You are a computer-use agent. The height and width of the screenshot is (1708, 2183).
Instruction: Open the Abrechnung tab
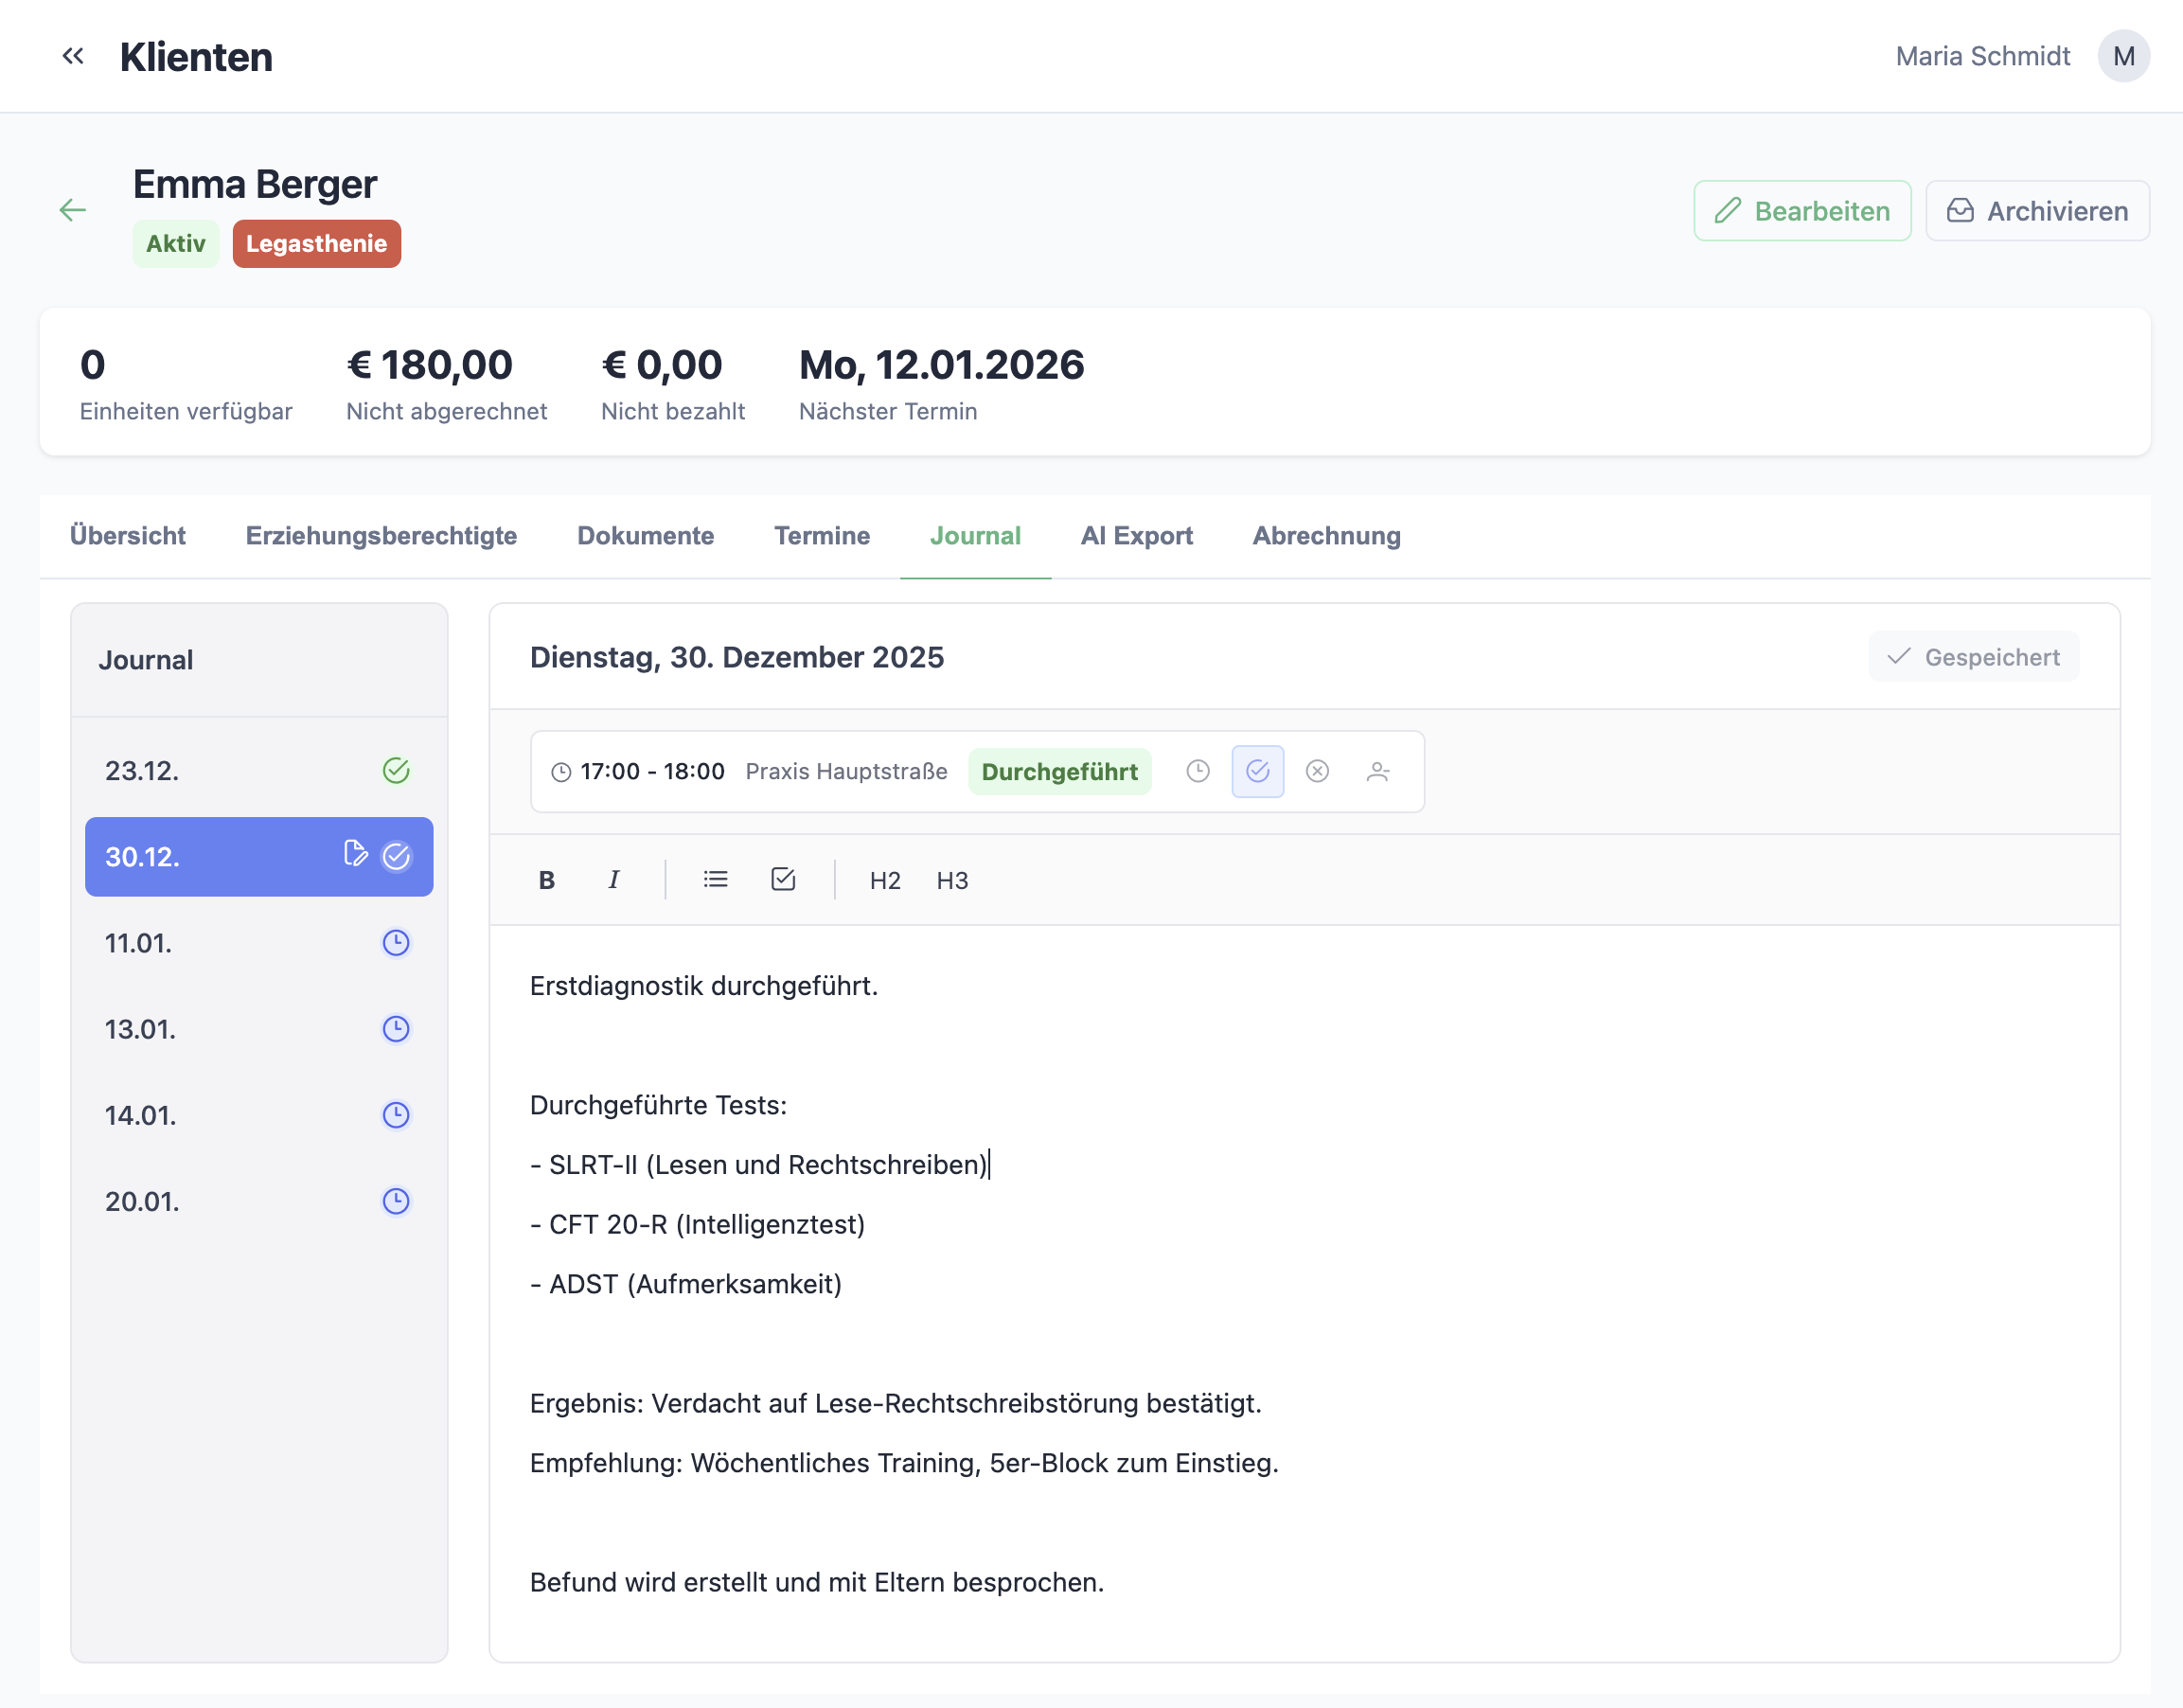click(x=1326, y=536)
